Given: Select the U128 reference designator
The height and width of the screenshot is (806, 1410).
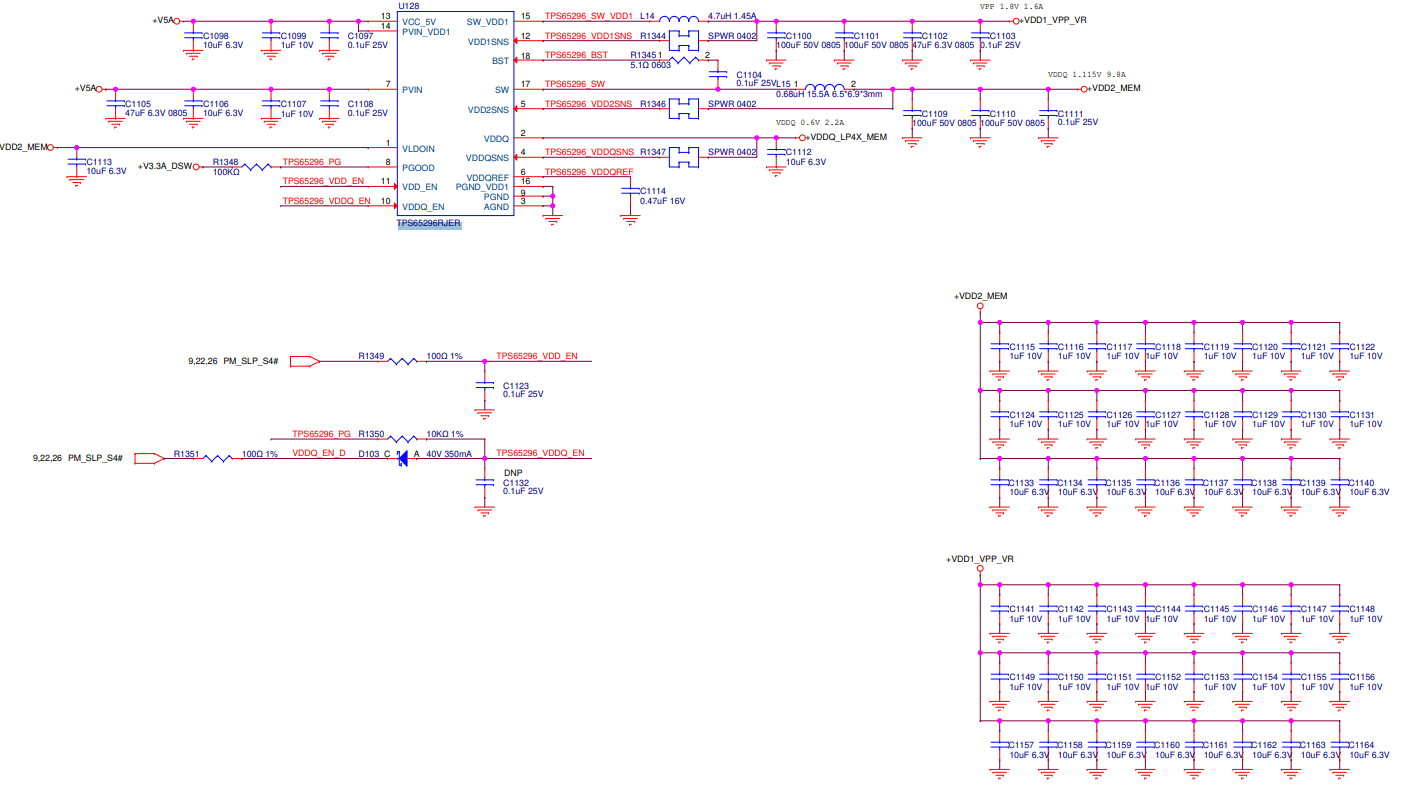Looking at the screenshot, I should (x=408, y=6).
